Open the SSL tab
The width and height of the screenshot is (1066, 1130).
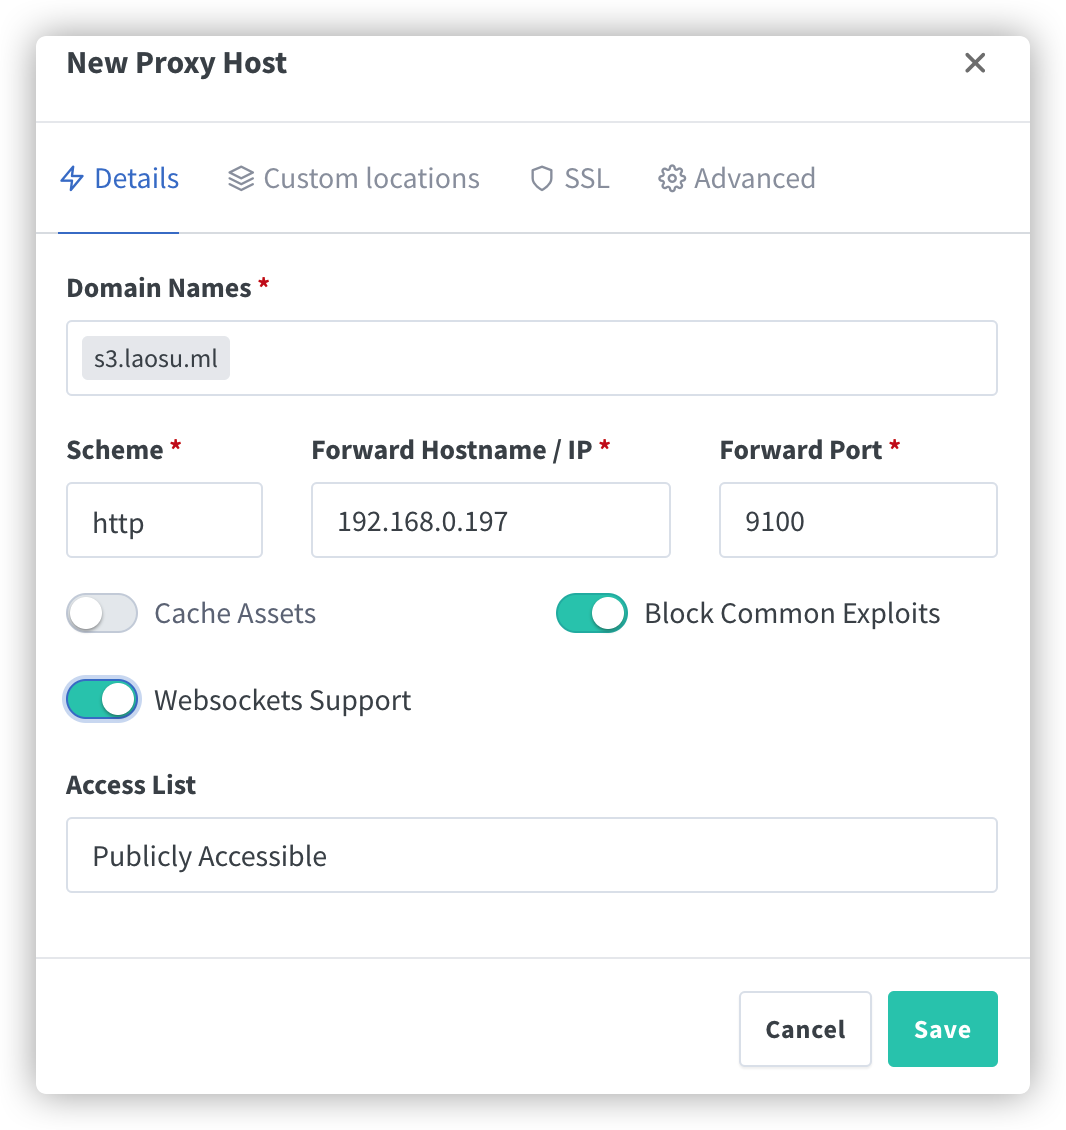tap(569, 178)
